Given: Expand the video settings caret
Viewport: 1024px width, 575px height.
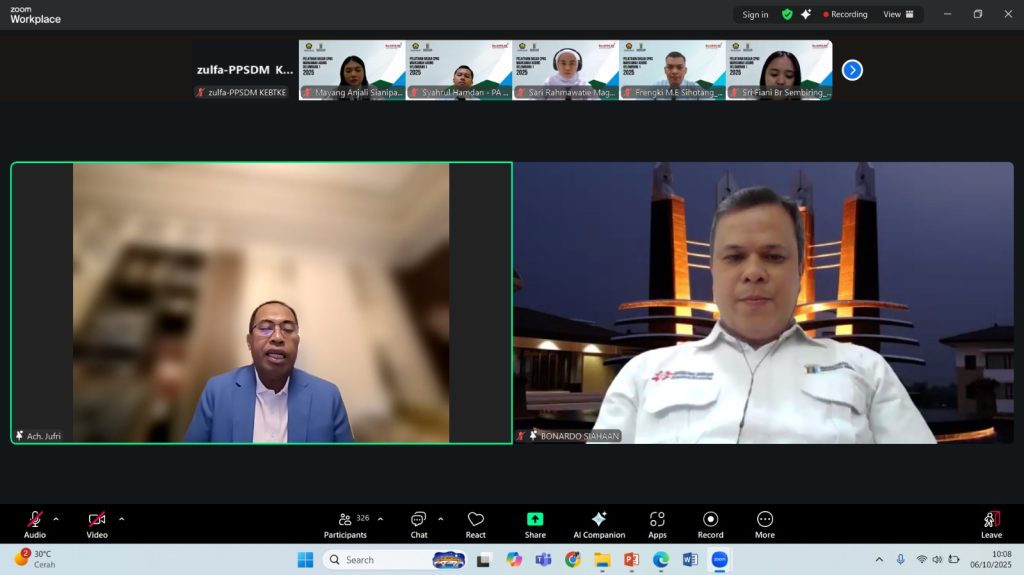Looking at the screenshot, I should tap(122, 519).
